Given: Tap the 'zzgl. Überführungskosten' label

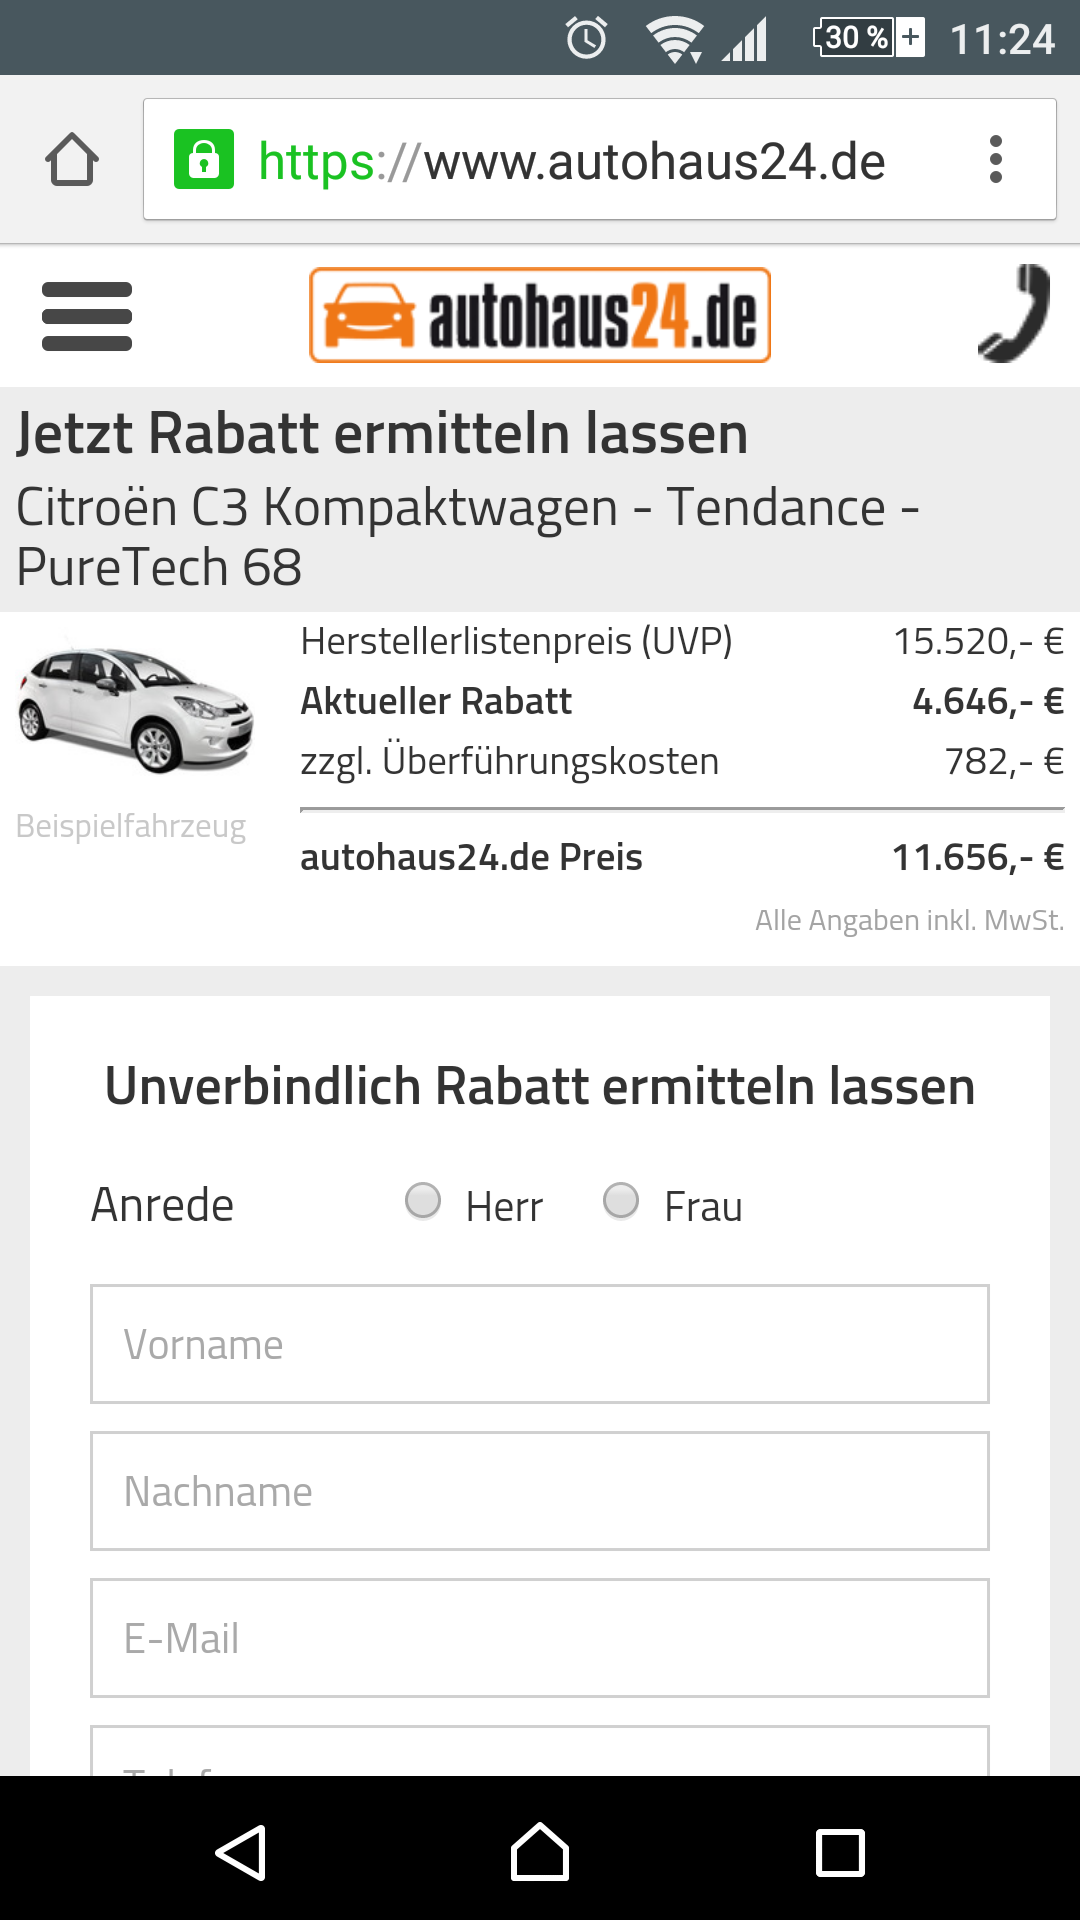Looking at the screenshot, I should click(x=510, y=761).
